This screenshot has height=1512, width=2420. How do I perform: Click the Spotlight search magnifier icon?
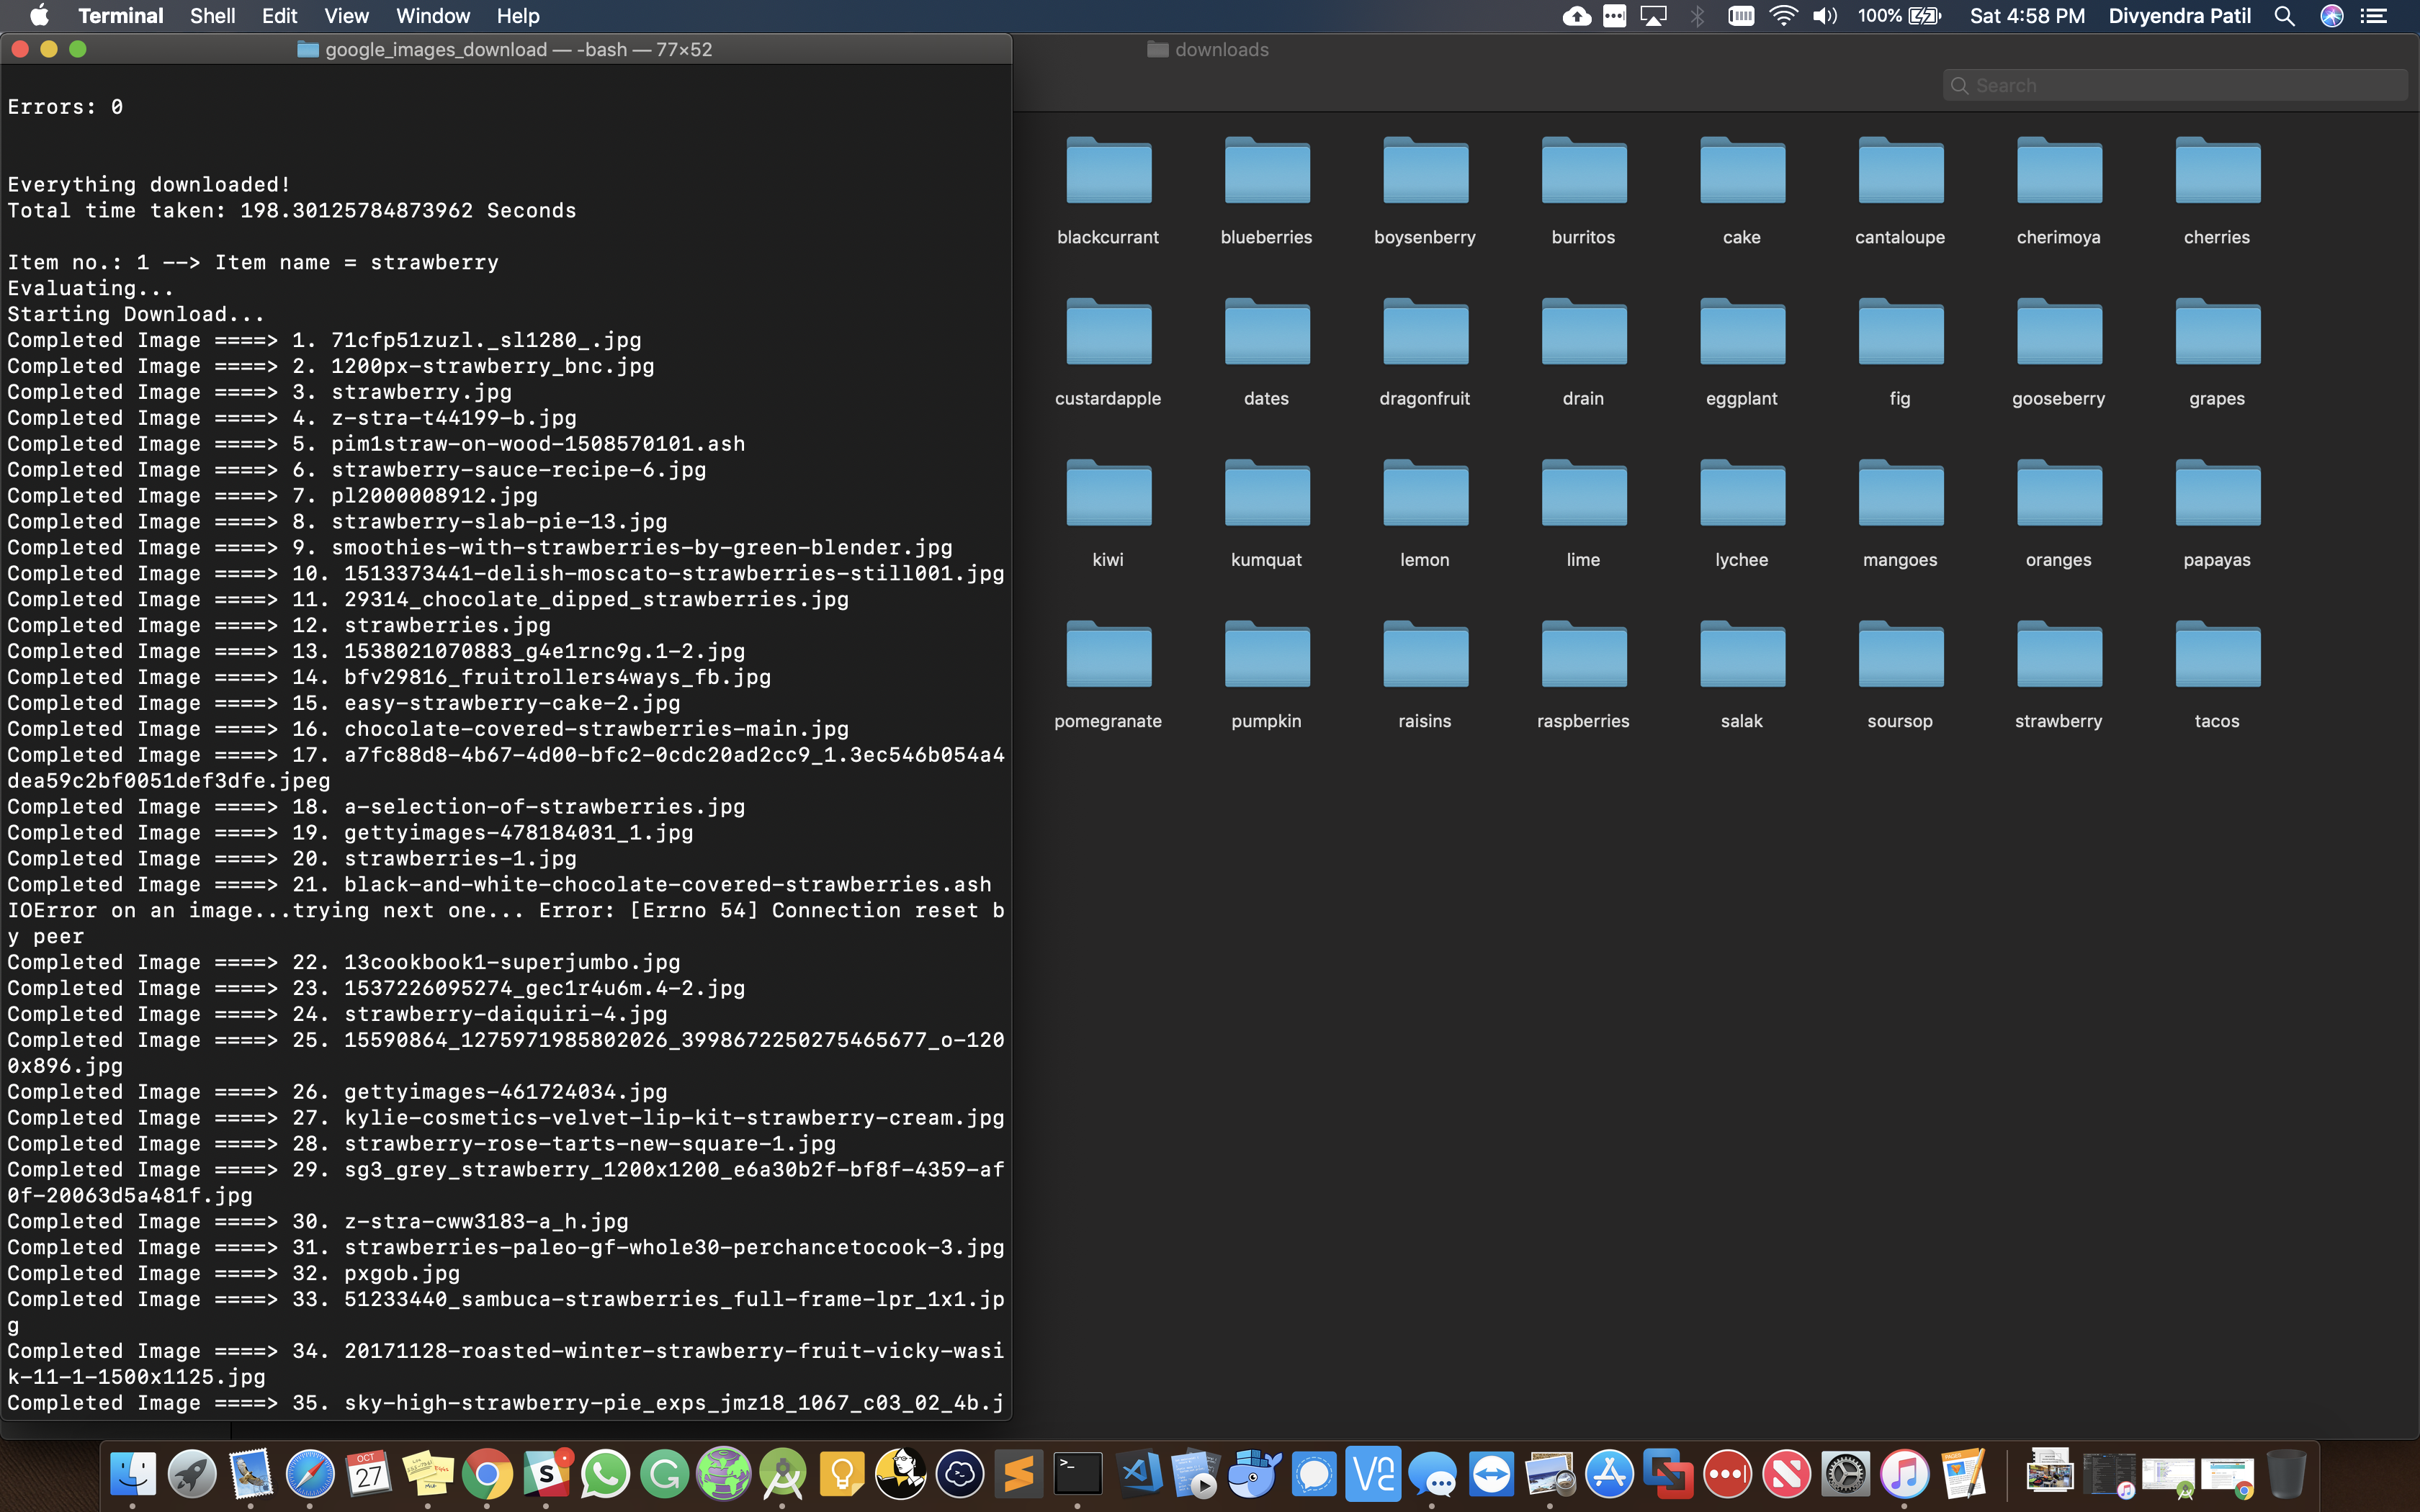click(2284, 16)
